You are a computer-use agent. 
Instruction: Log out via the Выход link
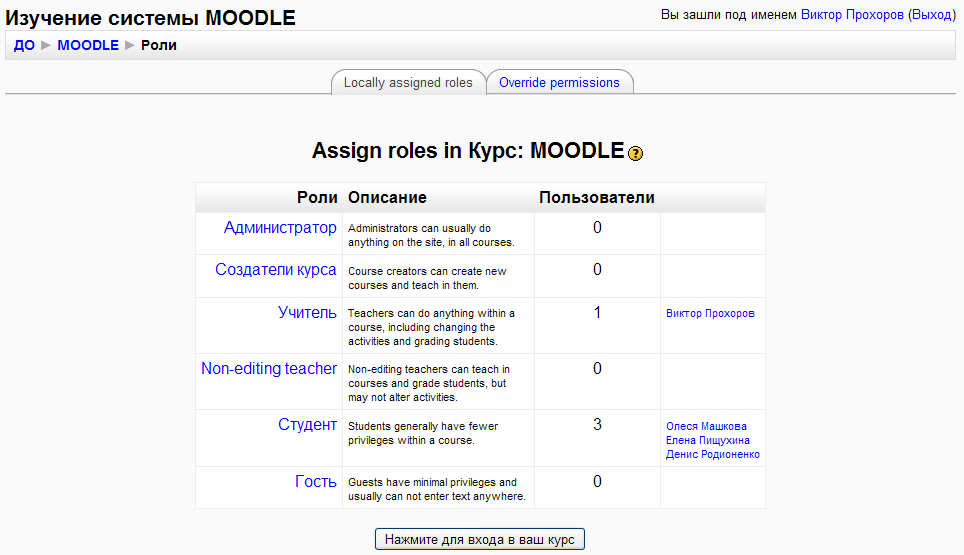(931, 15)
